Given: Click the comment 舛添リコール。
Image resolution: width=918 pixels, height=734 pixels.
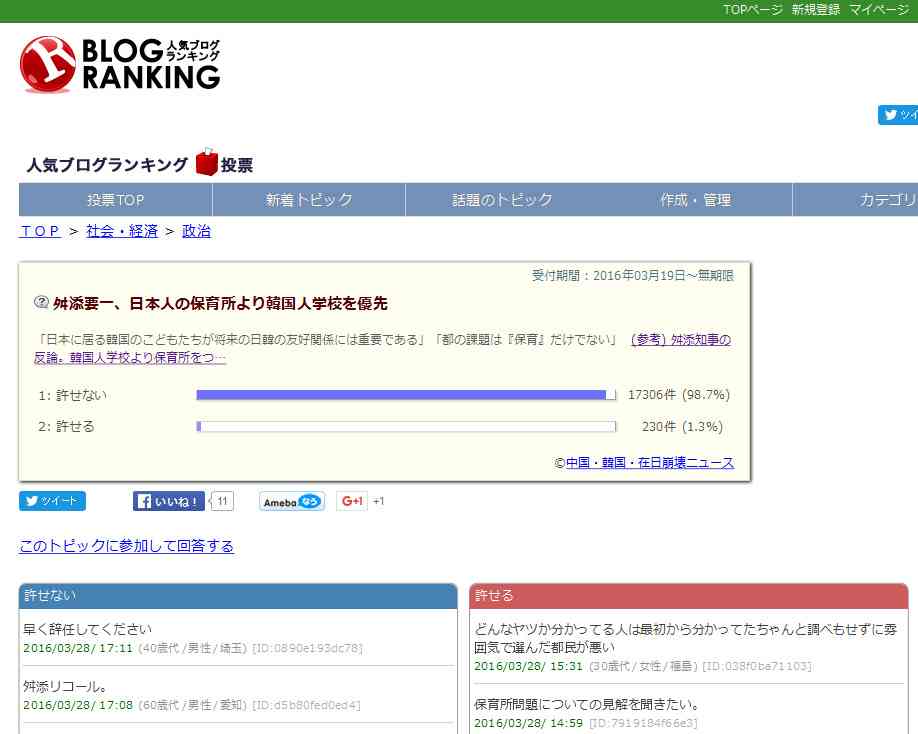Looking at the screenshot, I should (x=65, y=686).
